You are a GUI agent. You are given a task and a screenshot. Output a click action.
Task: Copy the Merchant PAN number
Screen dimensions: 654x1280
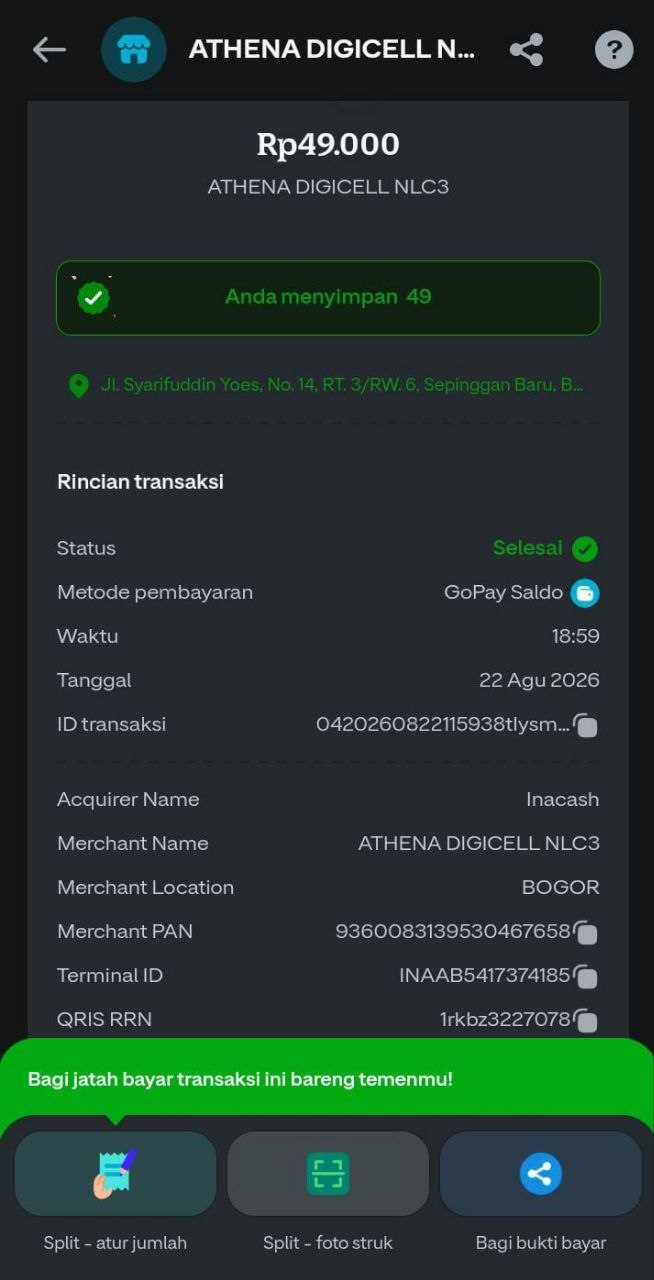pyautogui.click(x=586, y=933)
